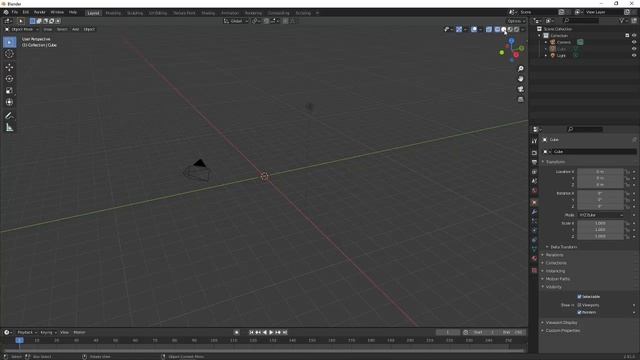Open the viewport Options dropdown
Viewport: 640px width, 360px height.
[x=516, y=21]
